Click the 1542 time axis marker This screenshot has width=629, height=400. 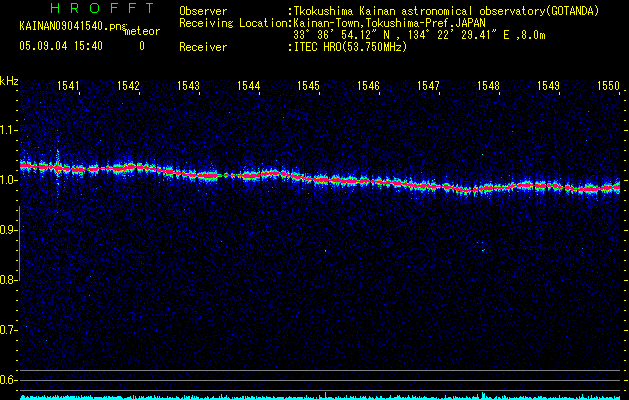click(128, 85)
